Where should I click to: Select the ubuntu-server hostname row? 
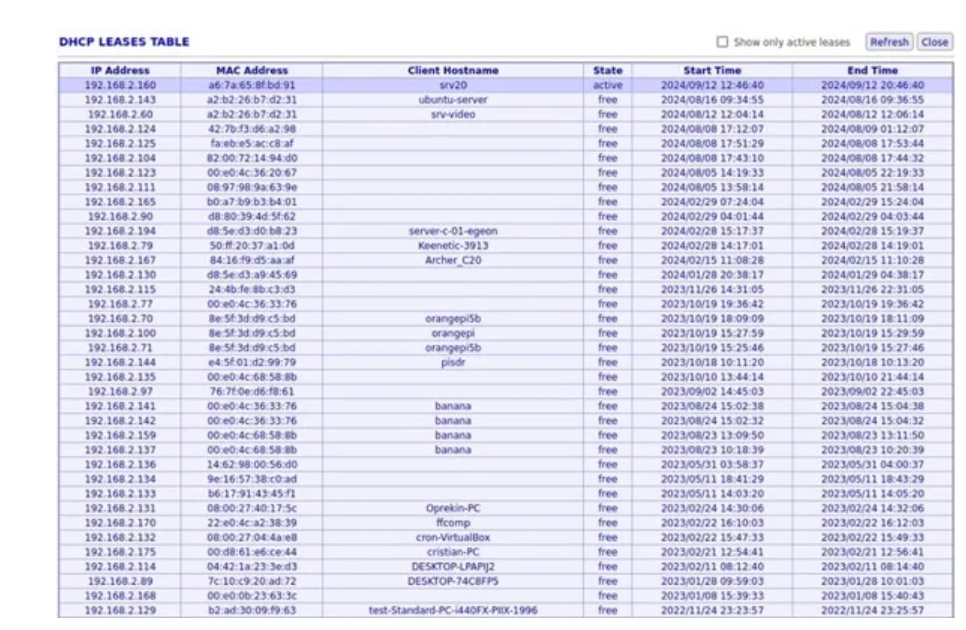pos(453,100)
